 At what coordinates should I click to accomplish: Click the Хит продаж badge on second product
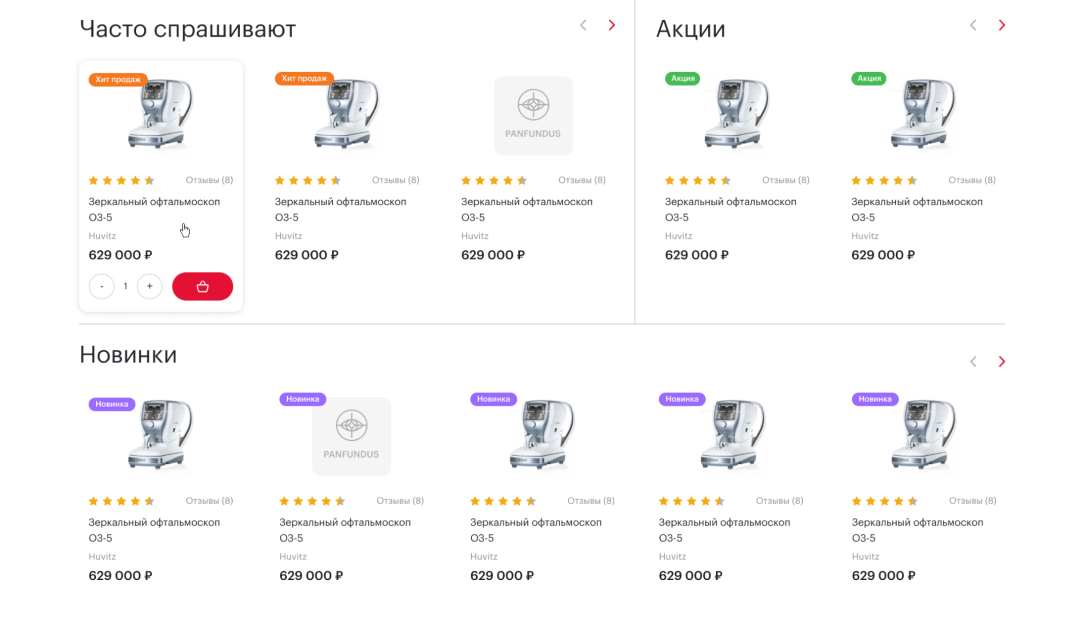tap(304, 79)
